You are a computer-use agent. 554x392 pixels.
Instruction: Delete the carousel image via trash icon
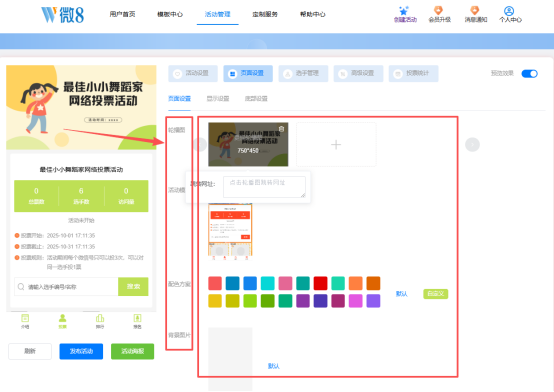pos(281,129)
